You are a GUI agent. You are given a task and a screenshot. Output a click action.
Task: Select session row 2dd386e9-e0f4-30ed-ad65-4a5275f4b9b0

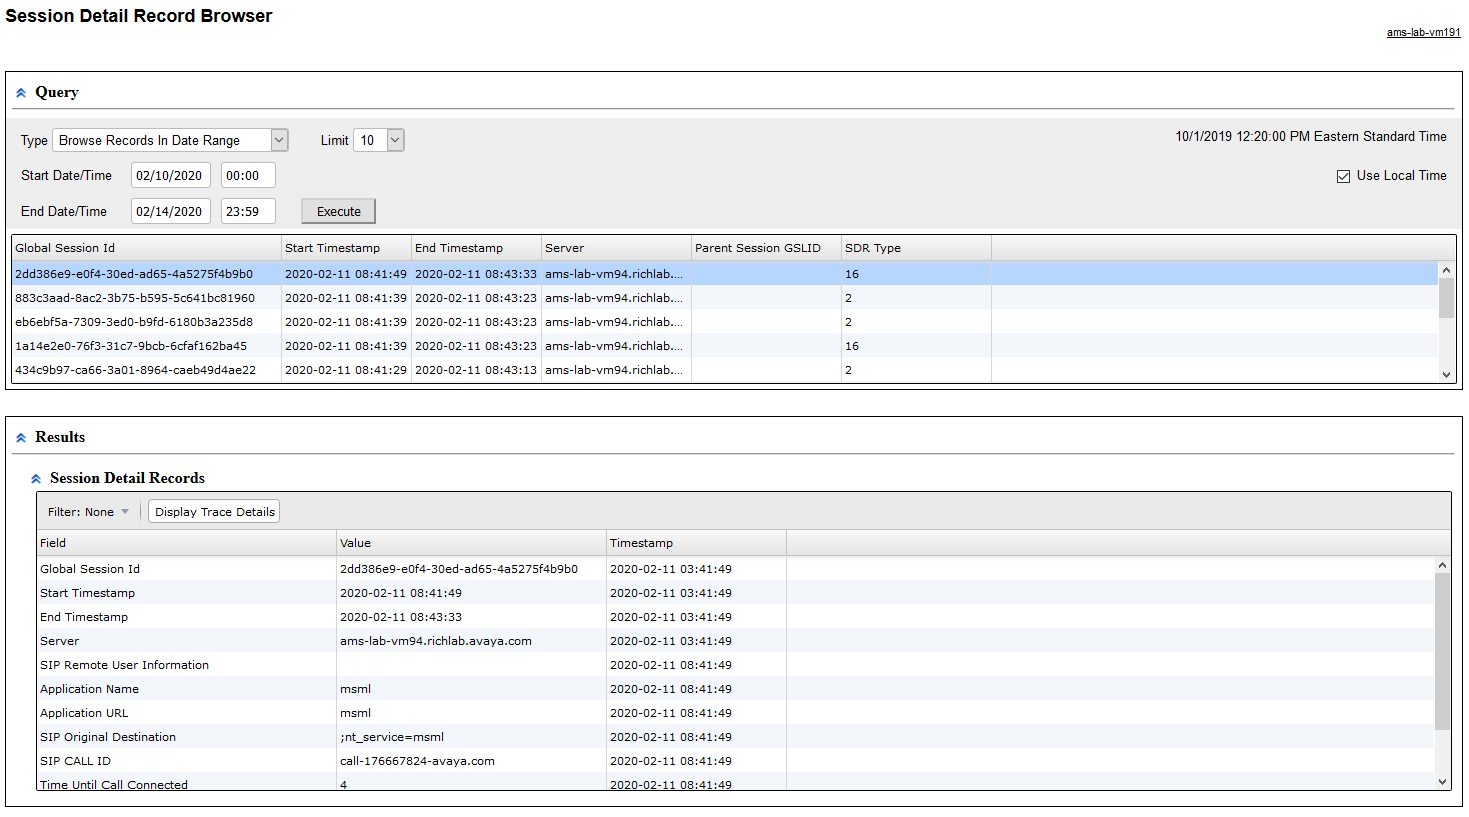(x=725, y=274)
